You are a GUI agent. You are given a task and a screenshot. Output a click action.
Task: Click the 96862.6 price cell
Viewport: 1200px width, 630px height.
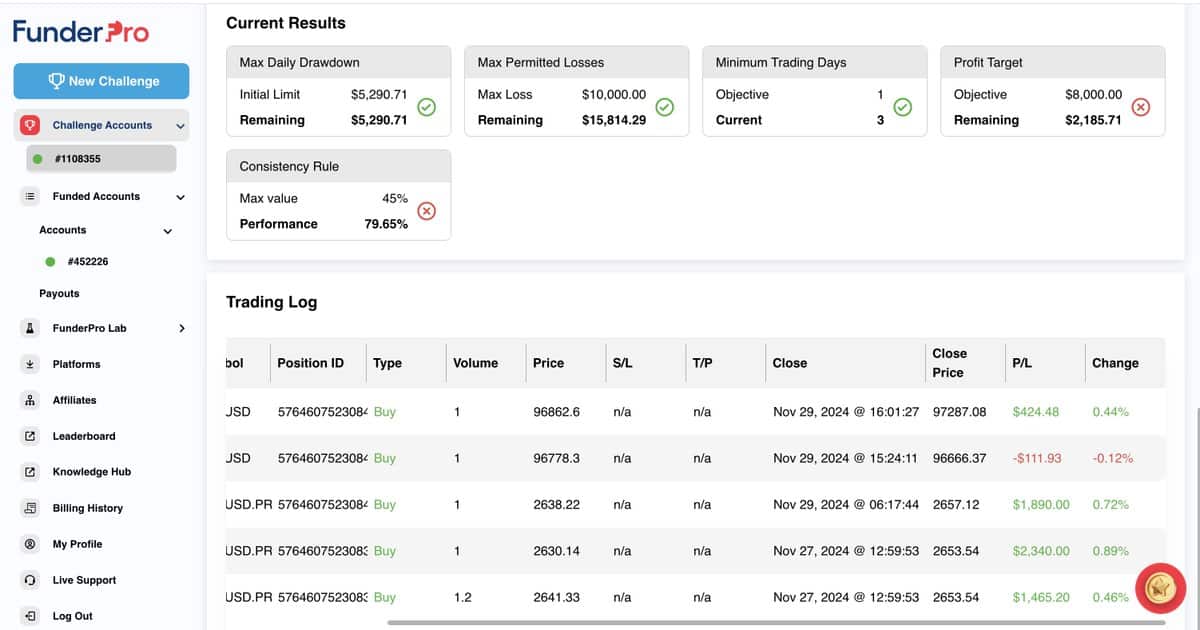[557, 412]
